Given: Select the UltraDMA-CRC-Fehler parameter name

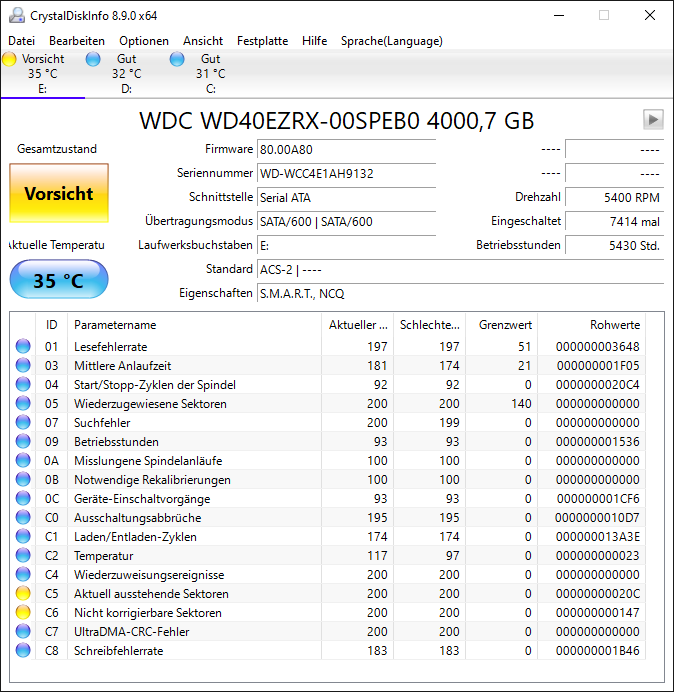Looking at the screenshot, I should pos(131,632).
